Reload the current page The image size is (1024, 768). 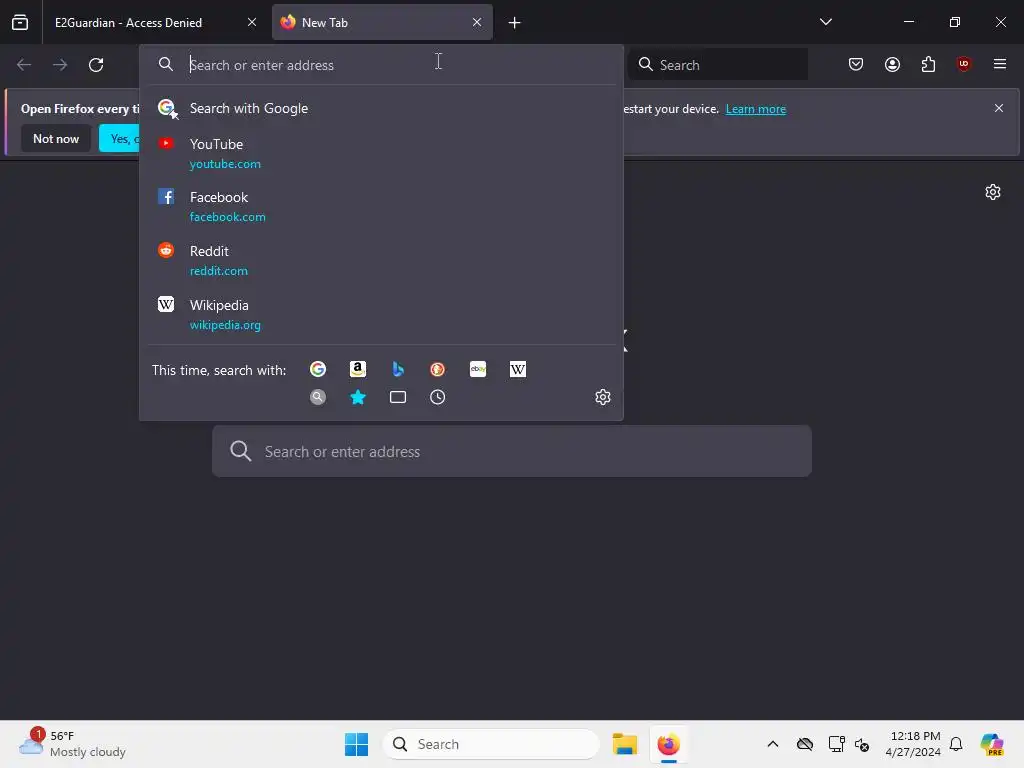[x=96, y=65]
